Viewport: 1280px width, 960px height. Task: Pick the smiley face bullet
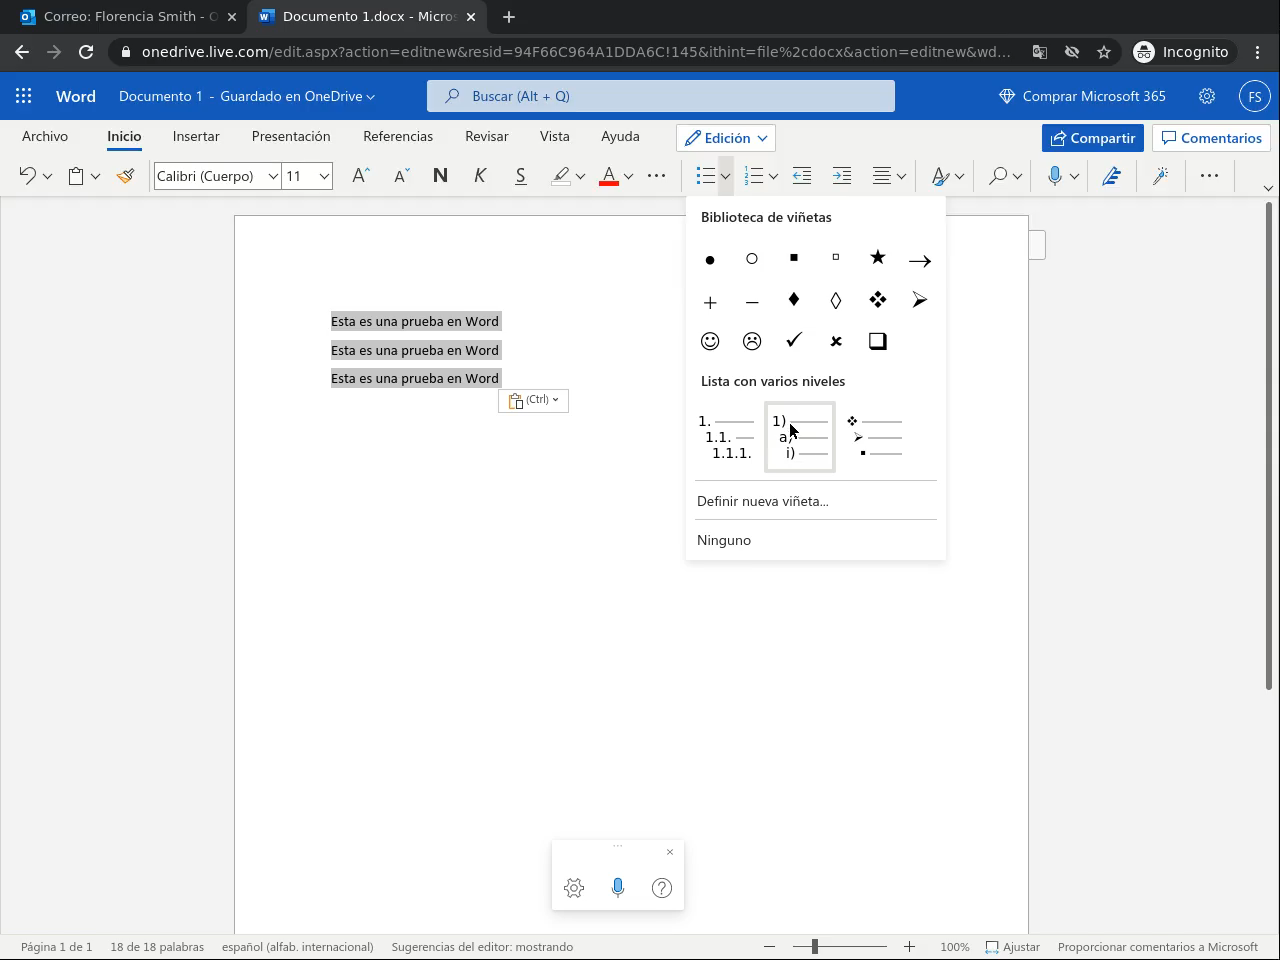pos(710,341)
